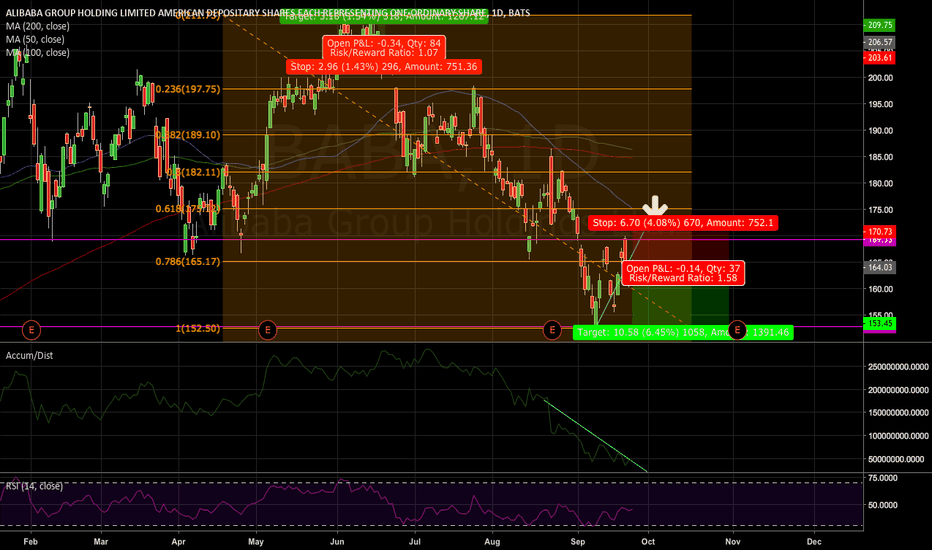
Task: Click 160.00 on the price axis
Action: tap(880, 289)
